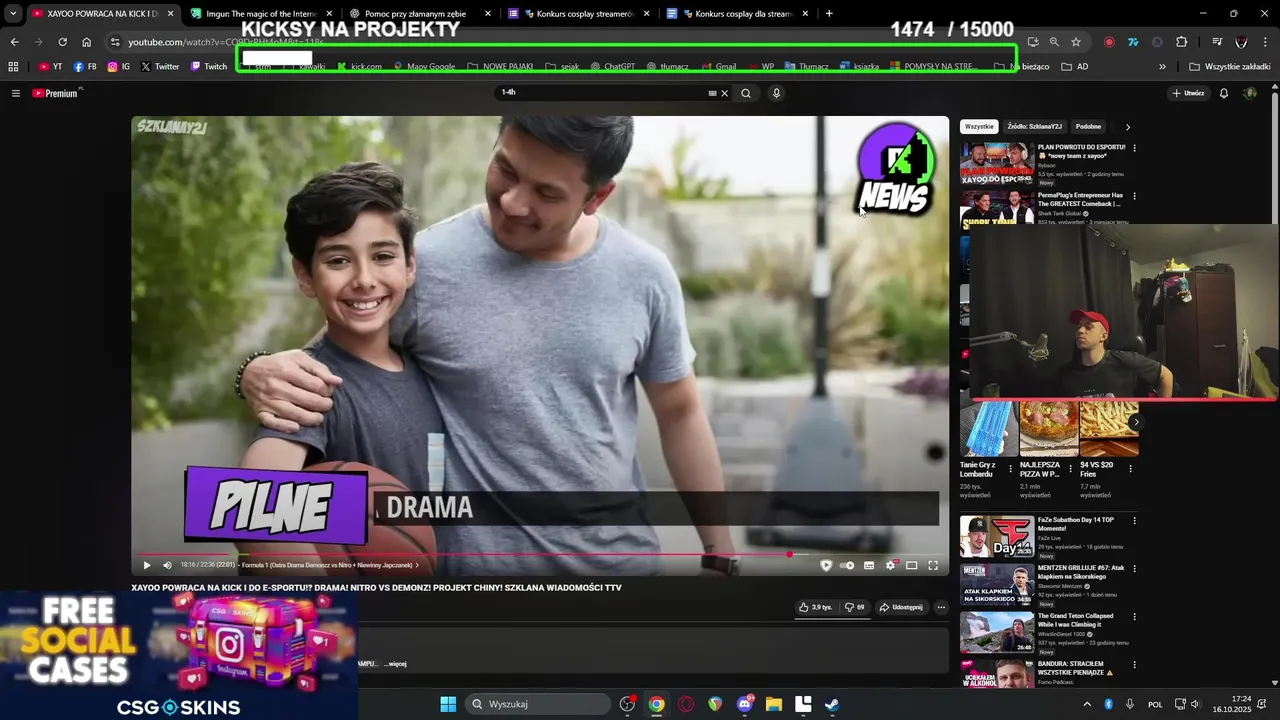Go to browser home page

[86, 42]
